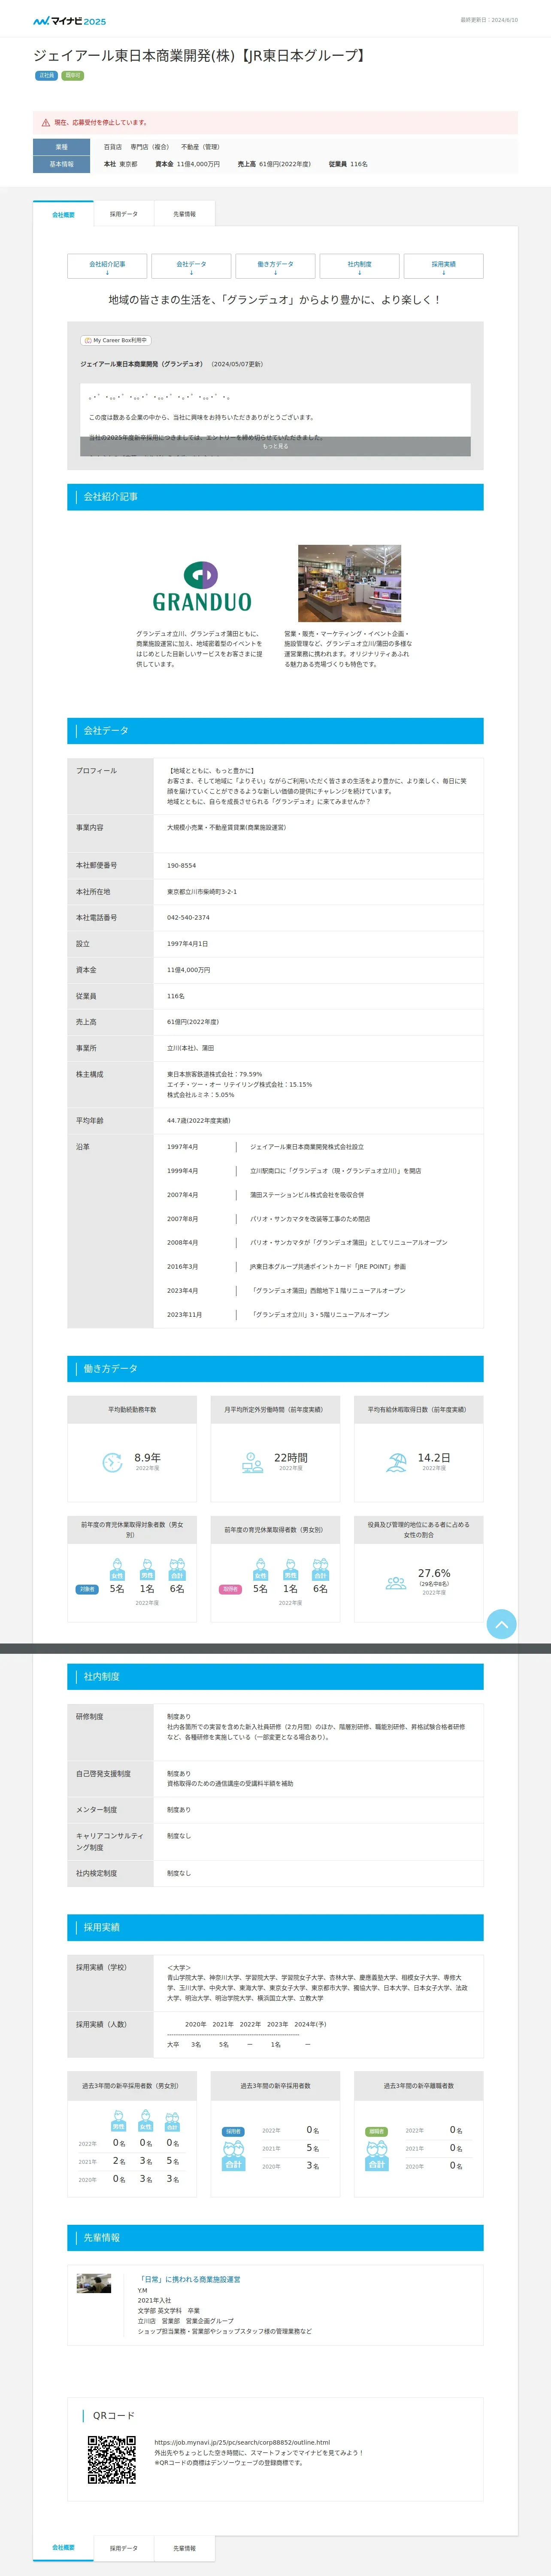
Task: Click the mynavi outline.html URL text
Action: click(x=242, y=2442)
